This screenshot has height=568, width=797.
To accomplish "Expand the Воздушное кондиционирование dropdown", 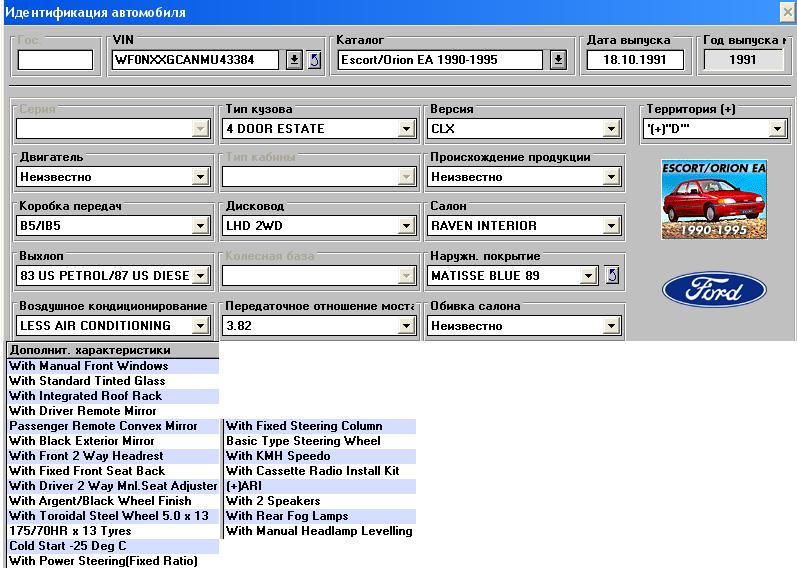I will [x=200, y=325].
